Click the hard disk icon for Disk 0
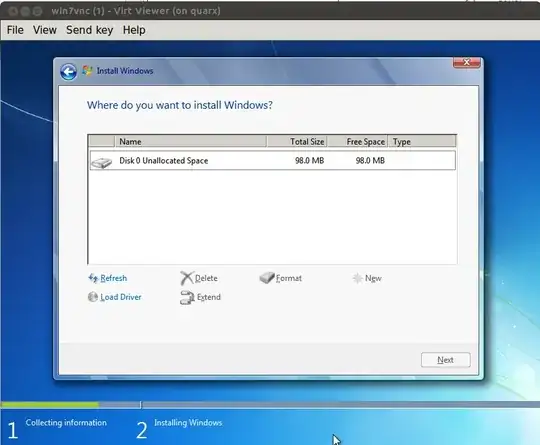Image resolution: width=540 pixels, height=445 pixels. point(101,162)
